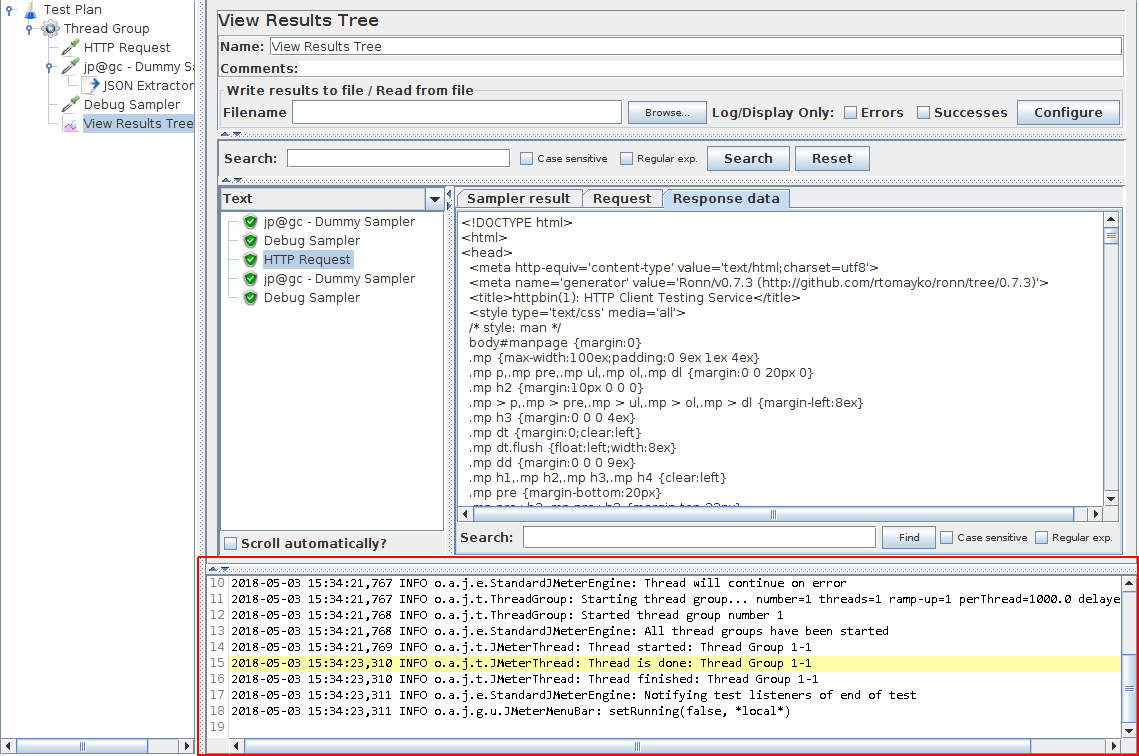Screen dimensions: 1139x756
Task: Switch to the Request tab
Action: (x=621, y=198)
